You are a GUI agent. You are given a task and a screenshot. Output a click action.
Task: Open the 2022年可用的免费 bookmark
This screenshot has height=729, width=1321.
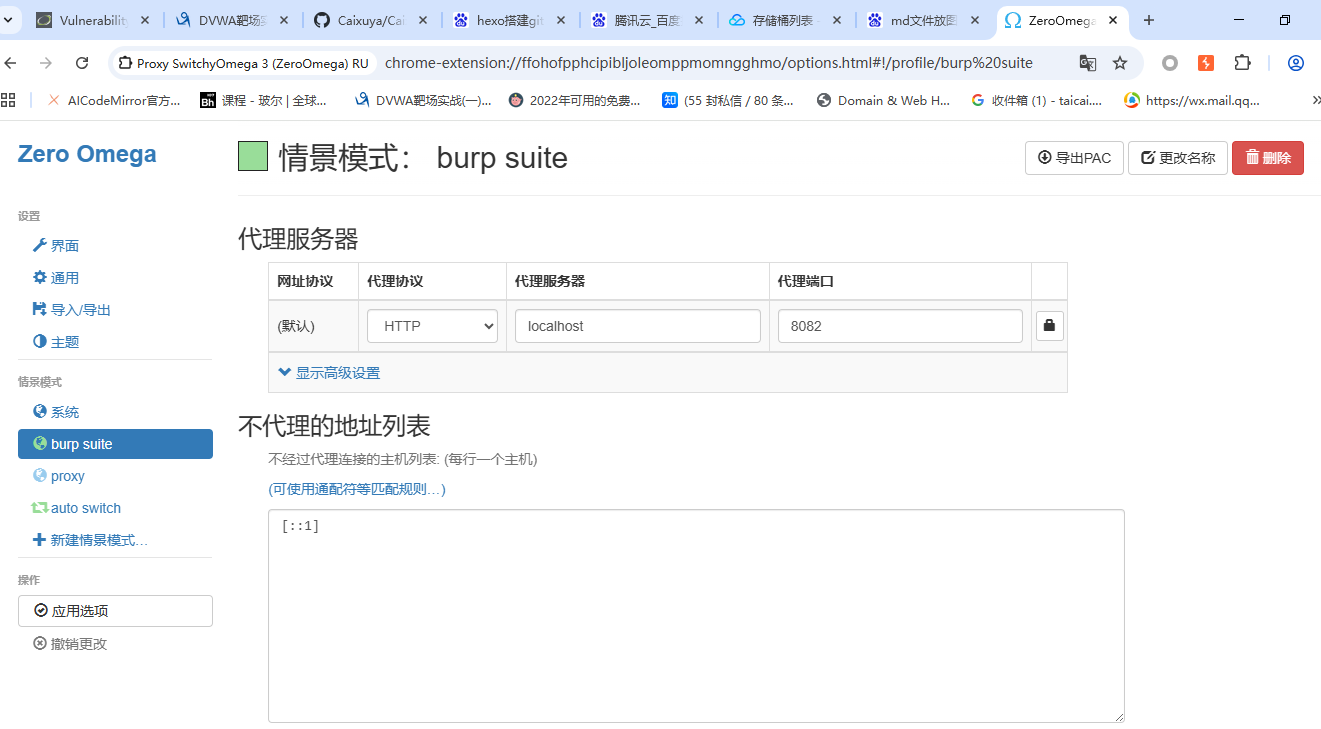575,100
